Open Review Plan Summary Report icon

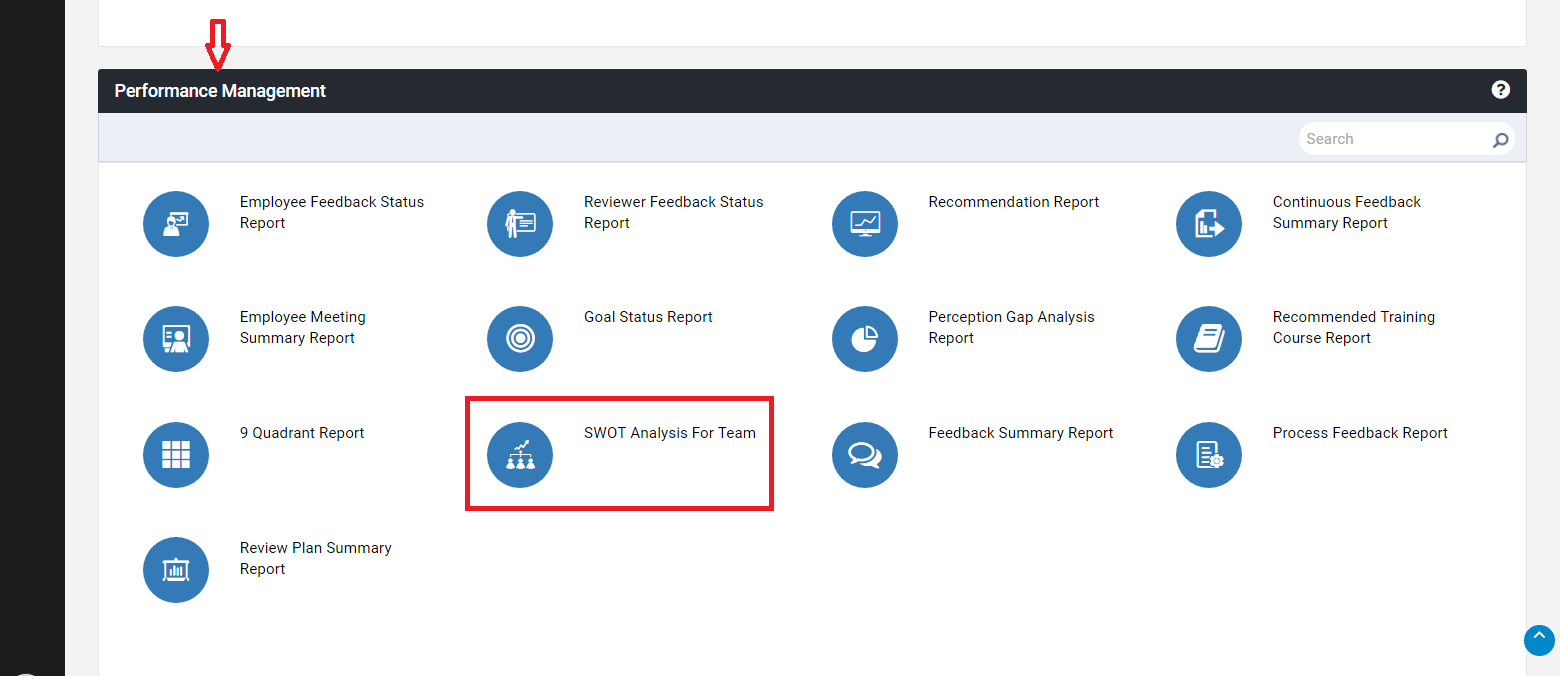point(176,570)
